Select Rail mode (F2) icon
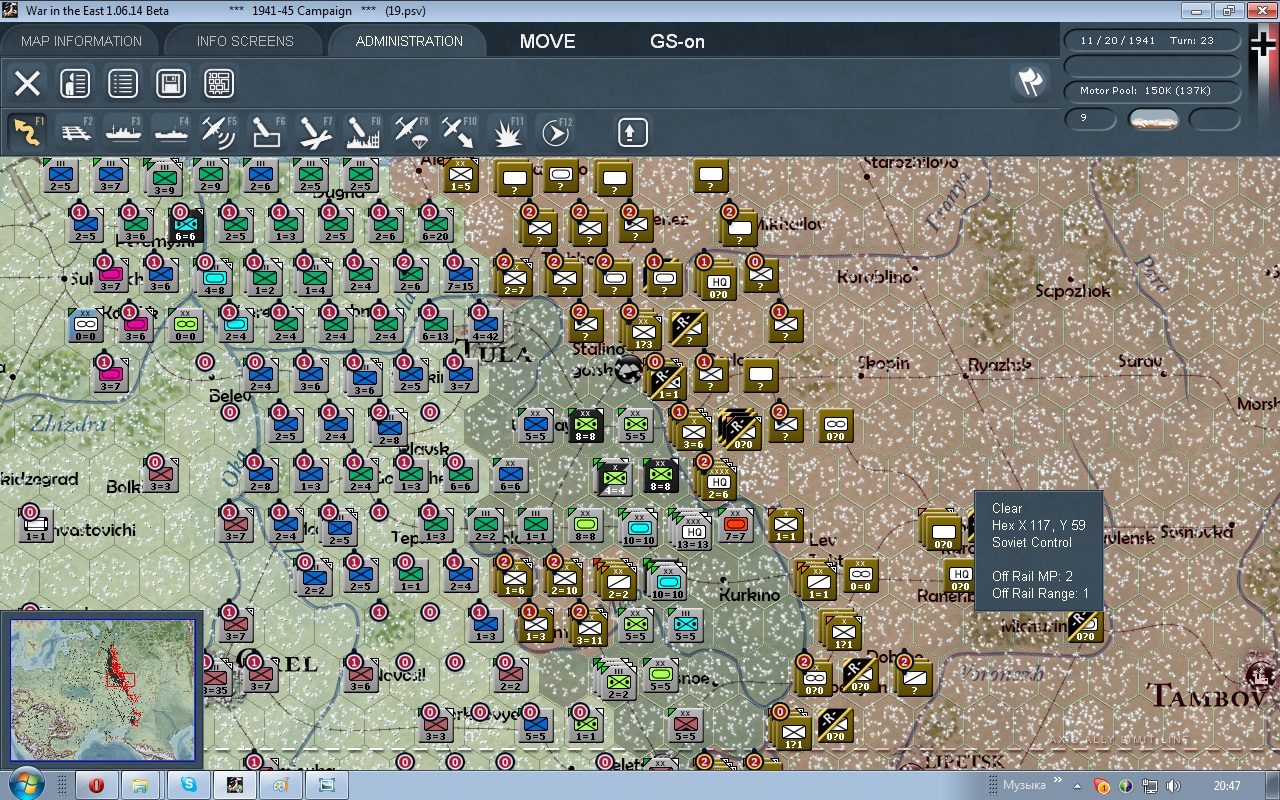Image resolution: width=1280 pixels, height=800 pixels. pyautogui.click(x=76, y=132)
